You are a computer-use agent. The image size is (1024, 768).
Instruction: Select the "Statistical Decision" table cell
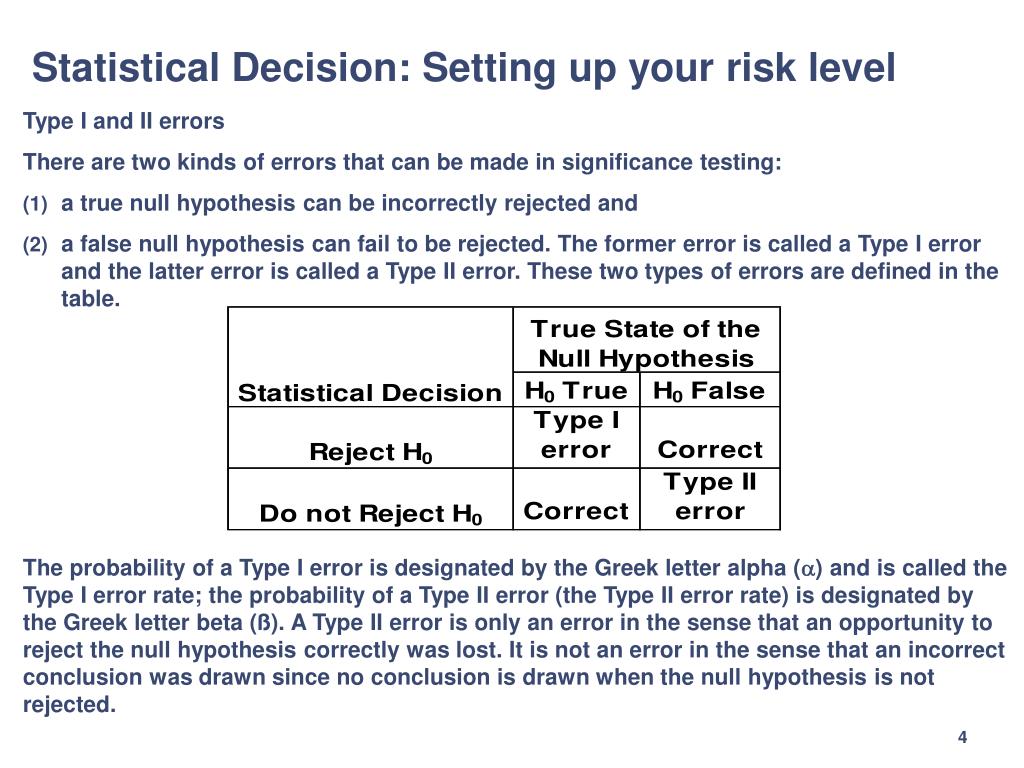(369, 393)
